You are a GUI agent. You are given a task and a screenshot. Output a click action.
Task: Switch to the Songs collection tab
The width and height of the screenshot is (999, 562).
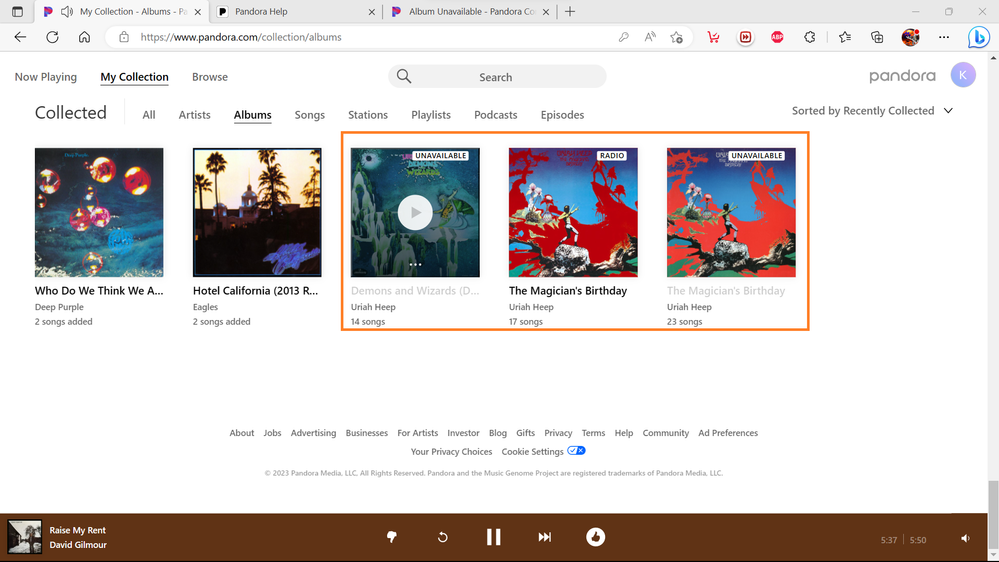pos(309,115)
